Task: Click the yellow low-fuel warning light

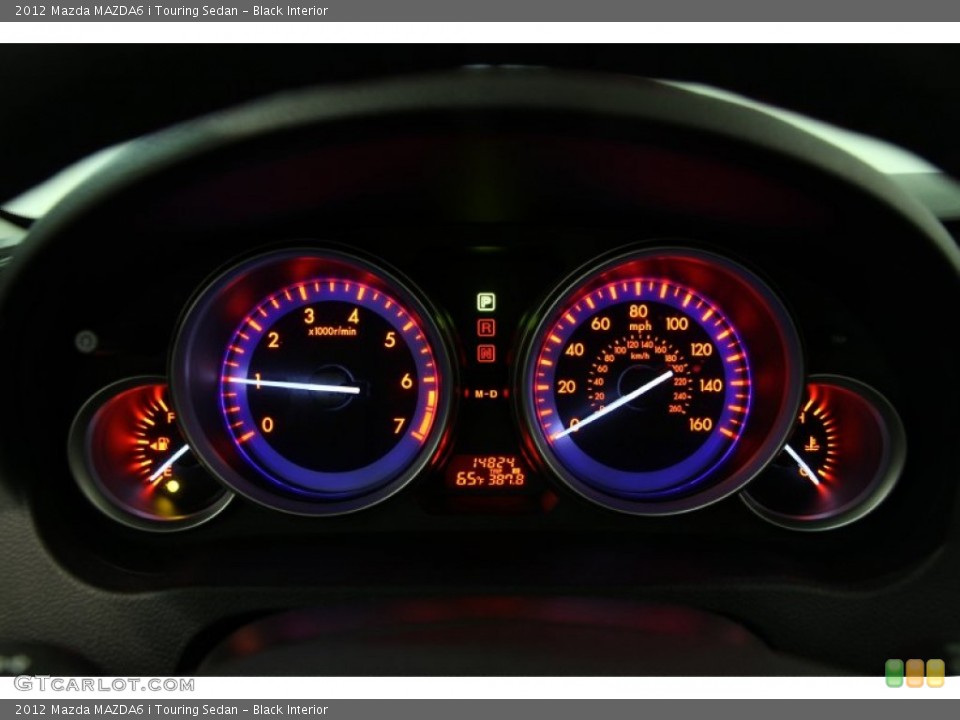Action: (x=173, y=486)
